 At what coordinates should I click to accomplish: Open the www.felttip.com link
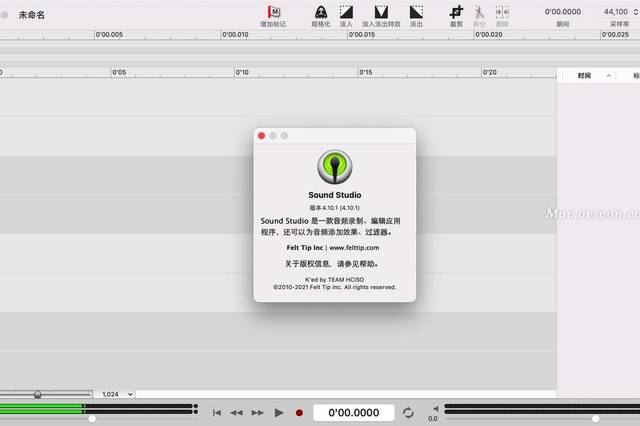pos(354,248)
